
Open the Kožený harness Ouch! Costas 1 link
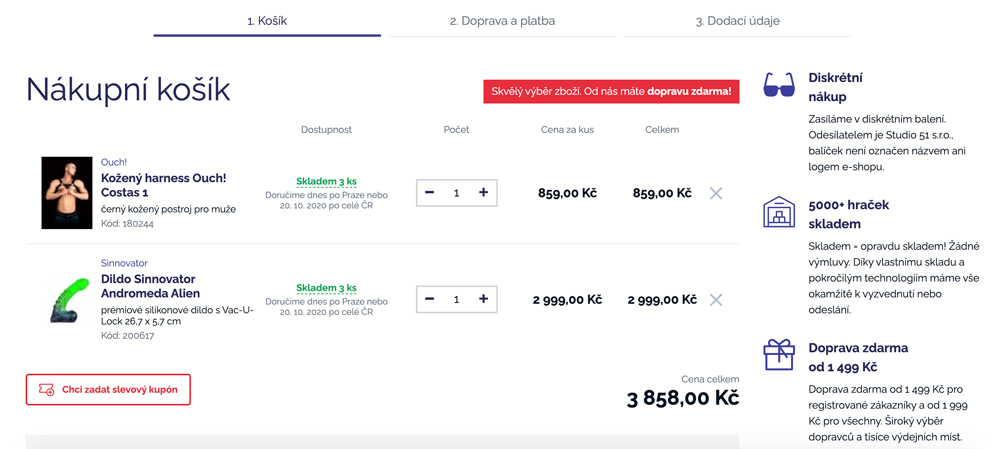(x=164, y=185)
